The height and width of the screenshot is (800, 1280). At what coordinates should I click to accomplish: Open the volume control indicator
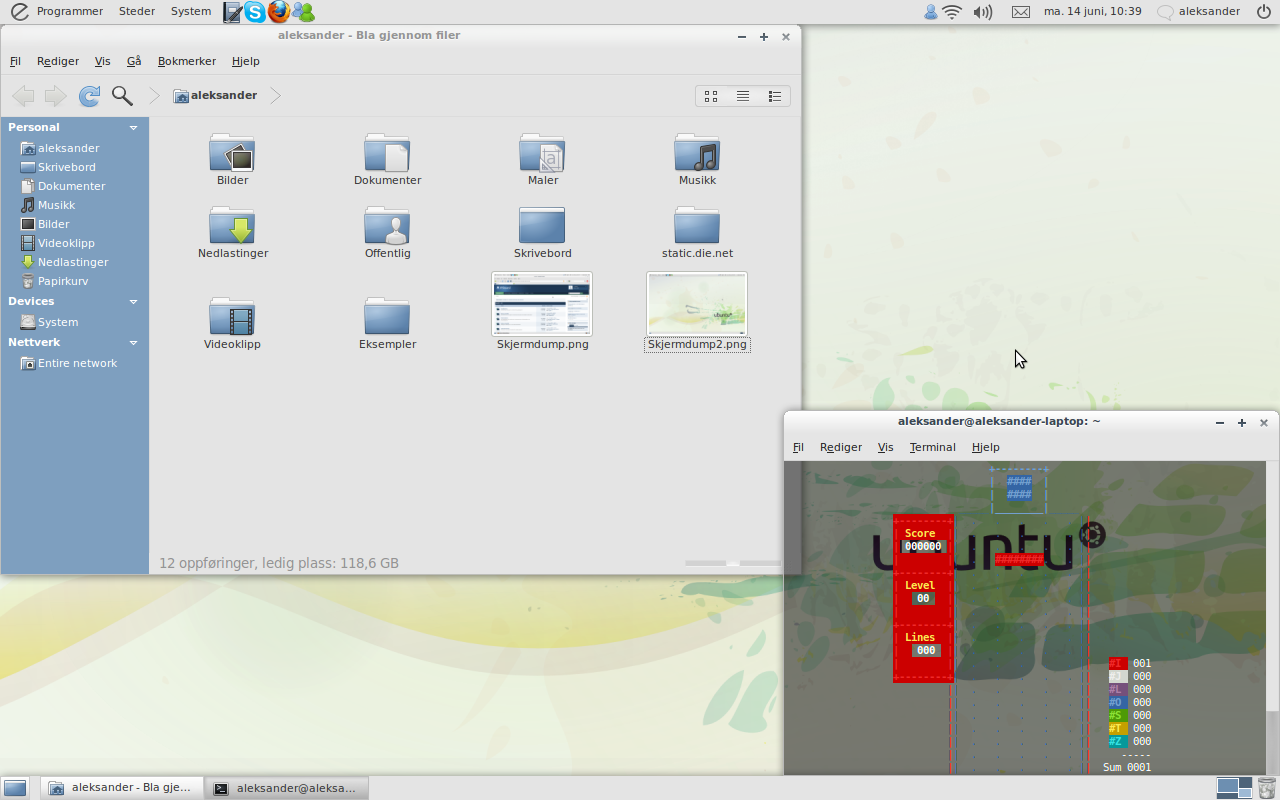coord(983,12)
